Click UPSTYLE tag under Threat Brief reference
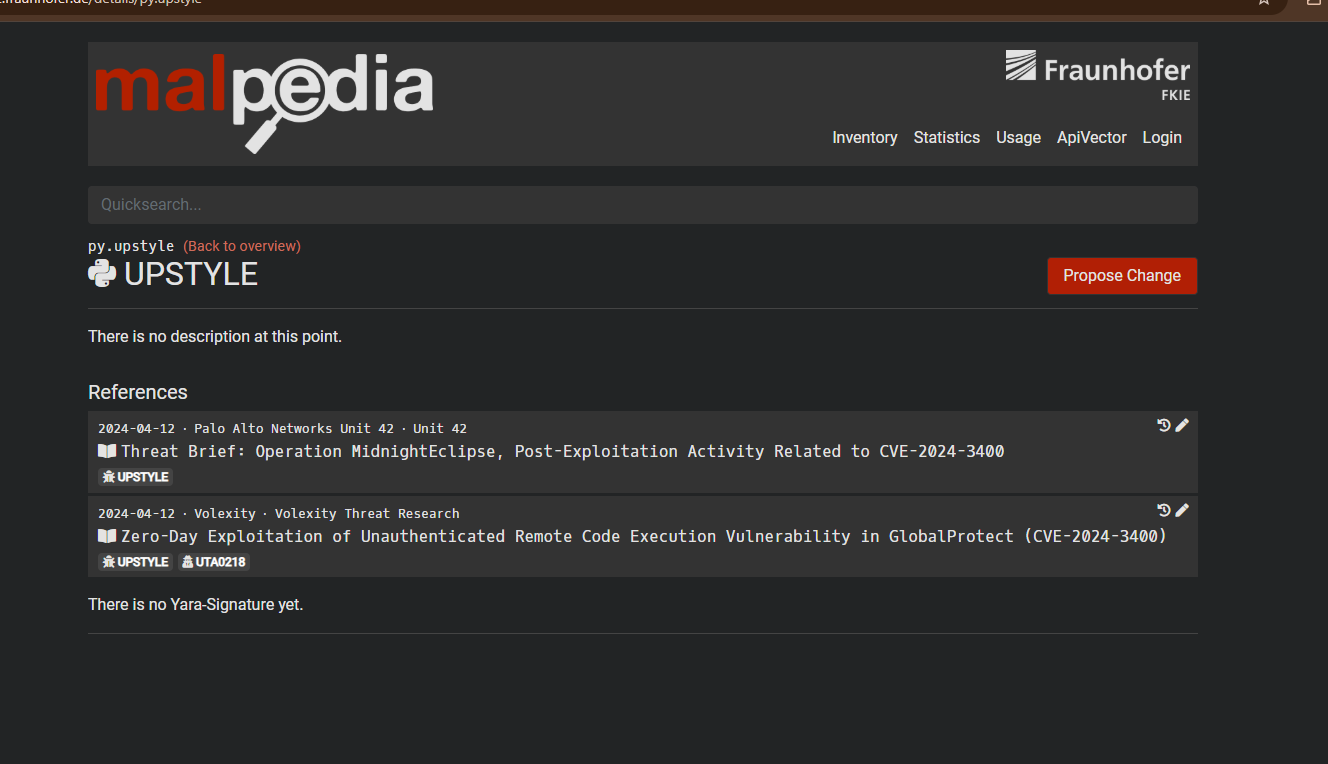The height and width of the screenshot is (764, 1328). [135, 477]
